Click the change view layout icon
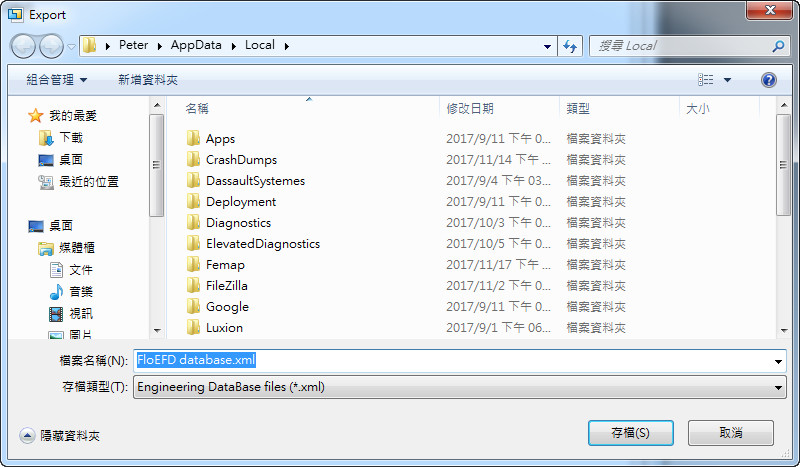Image resolution: width=800 pixels, height=467 pixels. coord(706,80)
